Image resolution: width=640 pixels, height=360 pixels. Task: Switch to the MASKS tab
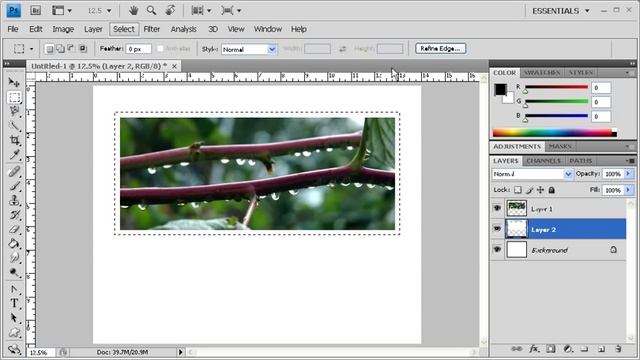pyautogui.click(x=560, y=146)
